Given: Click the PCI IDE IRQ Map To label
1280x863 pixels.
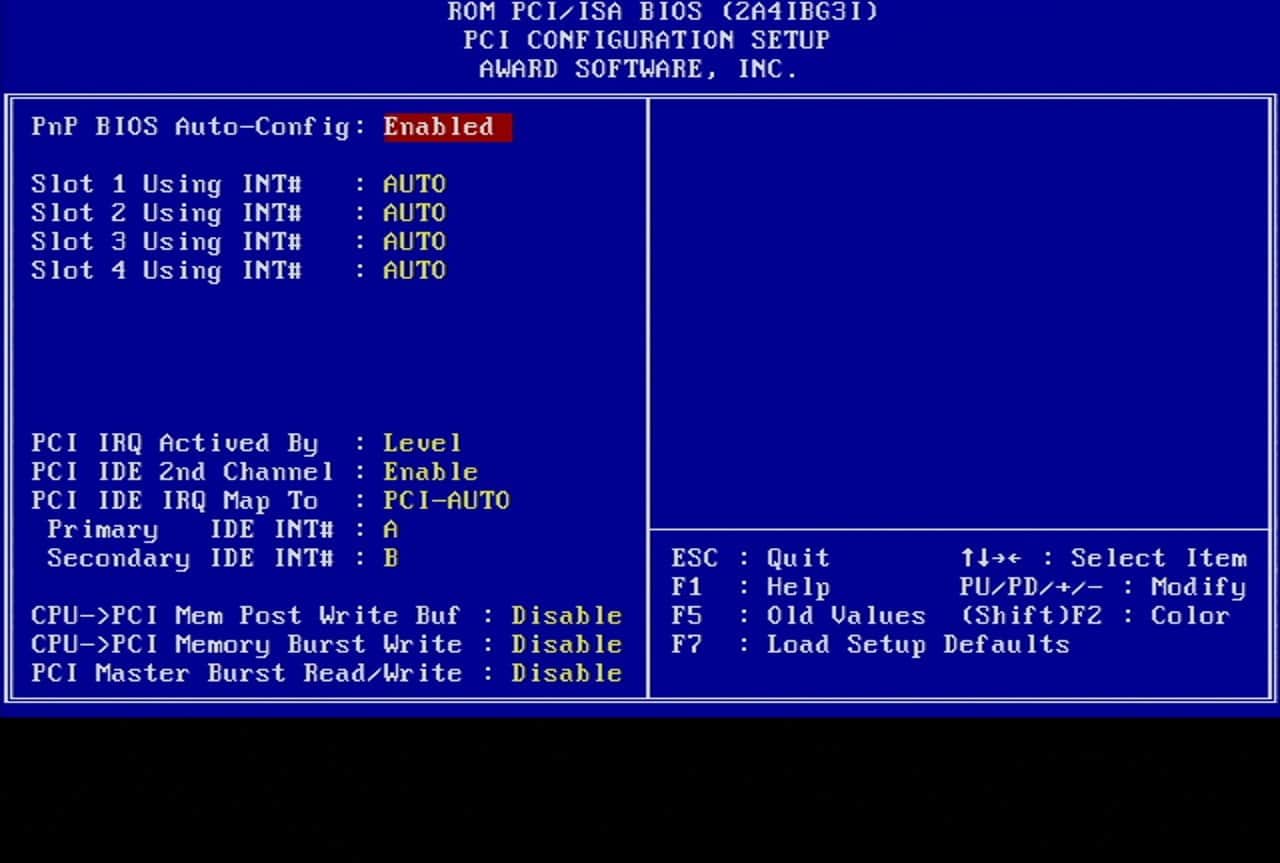Looking at the screenshot, I should coord(175,501).
